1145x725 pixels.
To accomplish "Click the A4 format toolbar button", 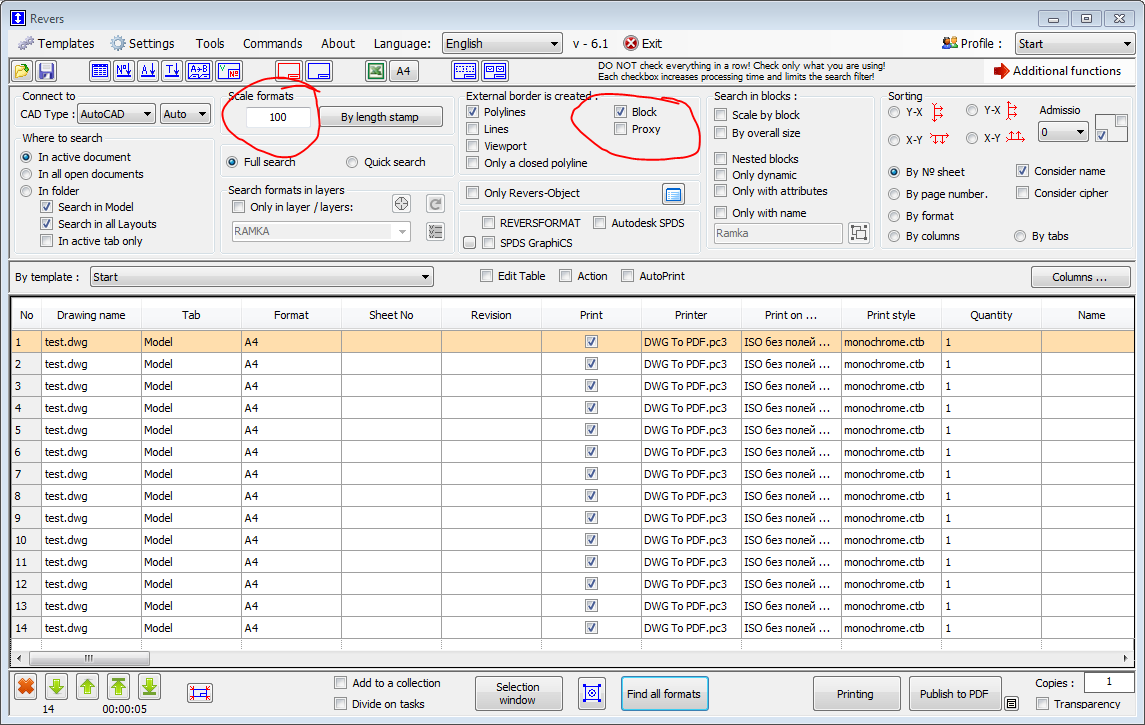I will 404,71.
